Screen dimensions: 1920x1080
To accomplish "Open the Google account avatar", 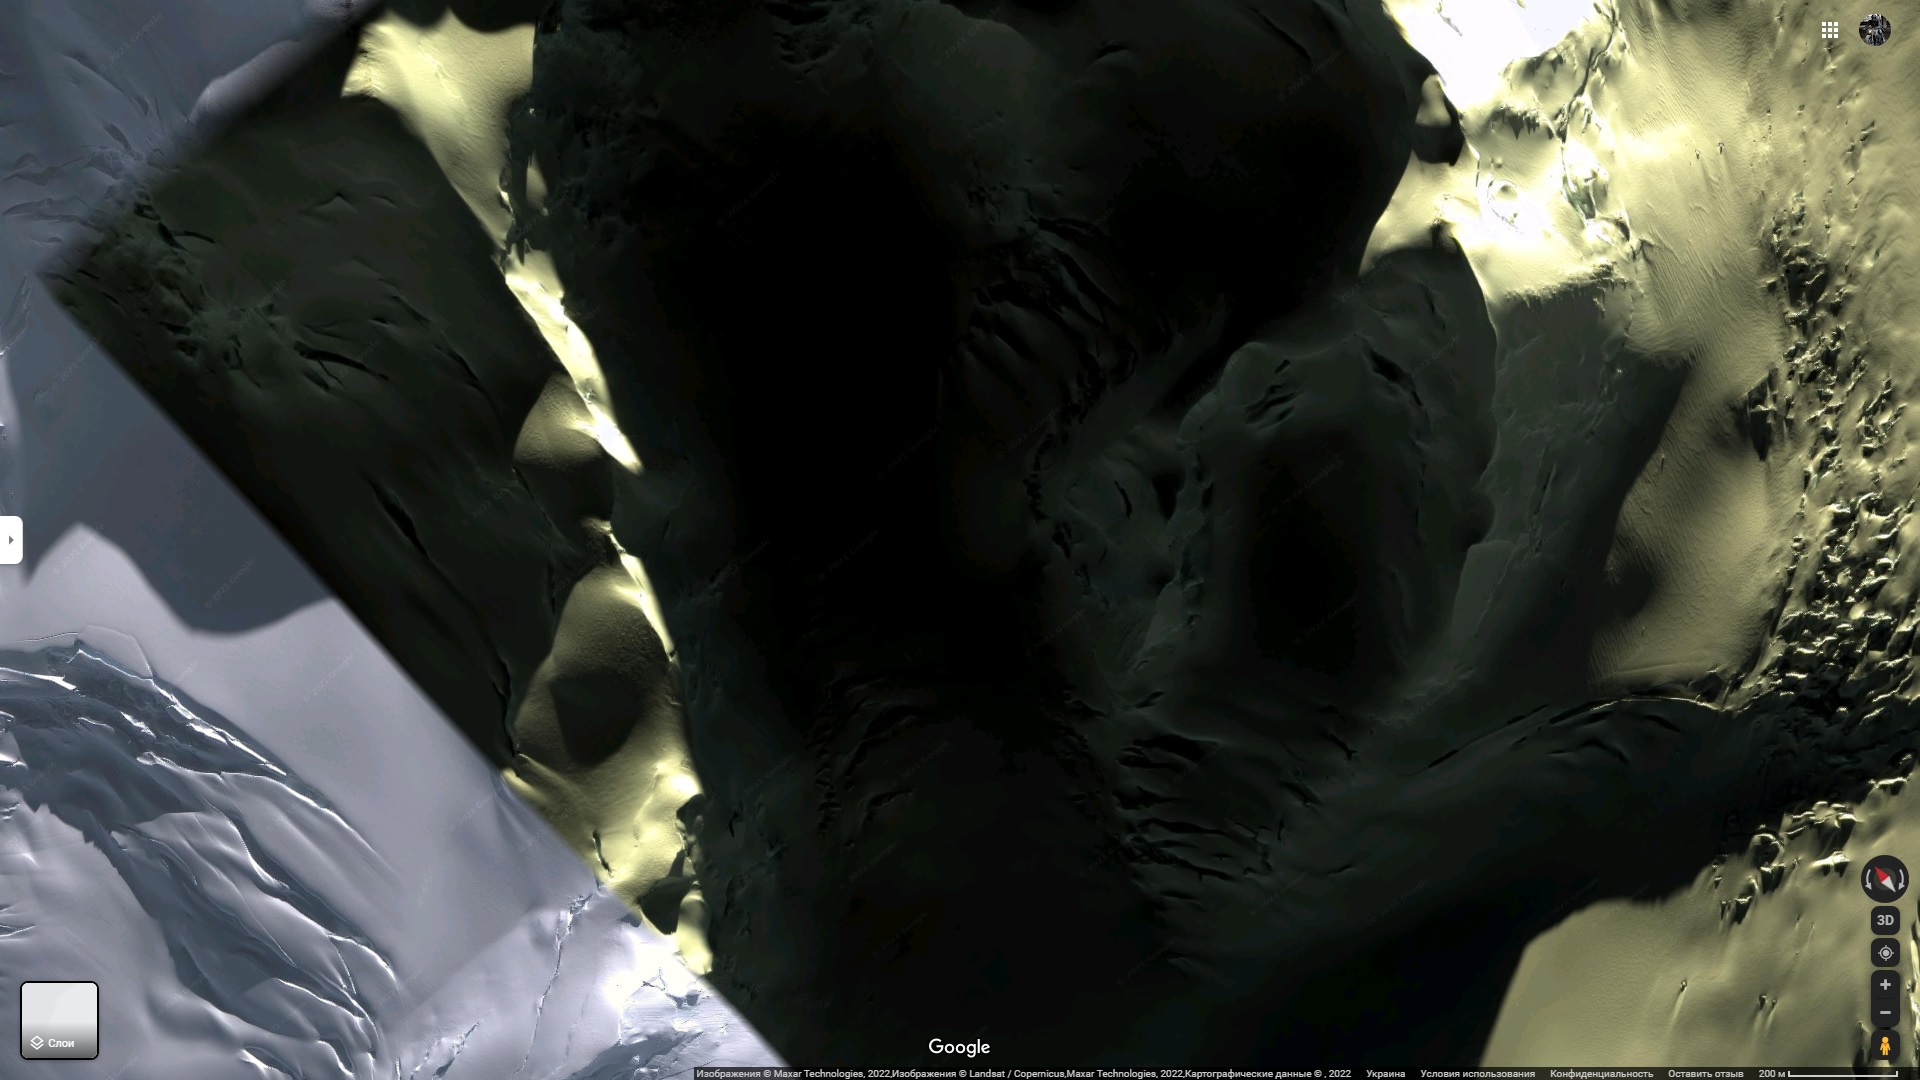I will 1874,30.
